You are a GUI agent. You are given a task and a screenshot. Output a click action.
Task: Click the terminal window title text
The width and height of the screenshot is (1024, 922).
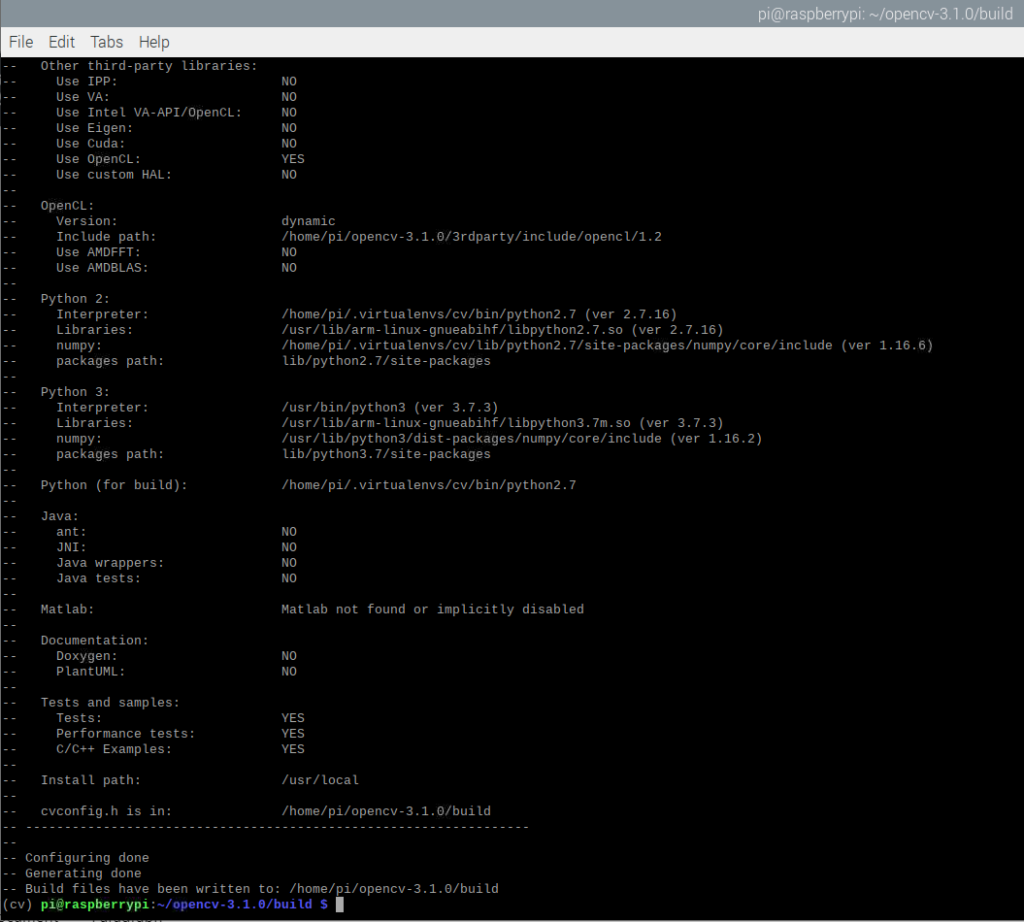pos(885,14)
